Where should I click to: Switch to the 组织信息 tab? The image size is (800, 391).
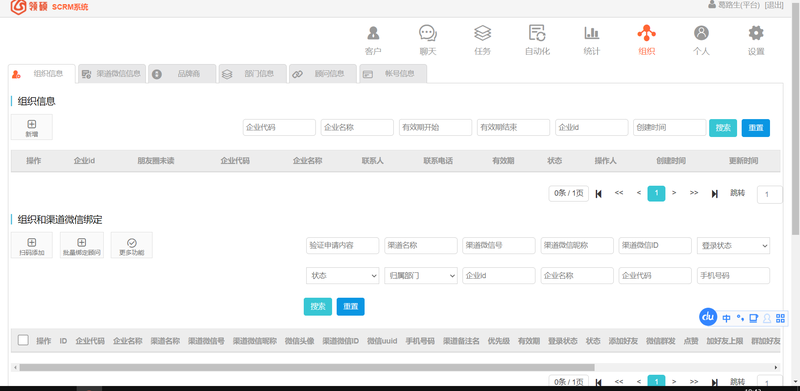coord(42,74)
